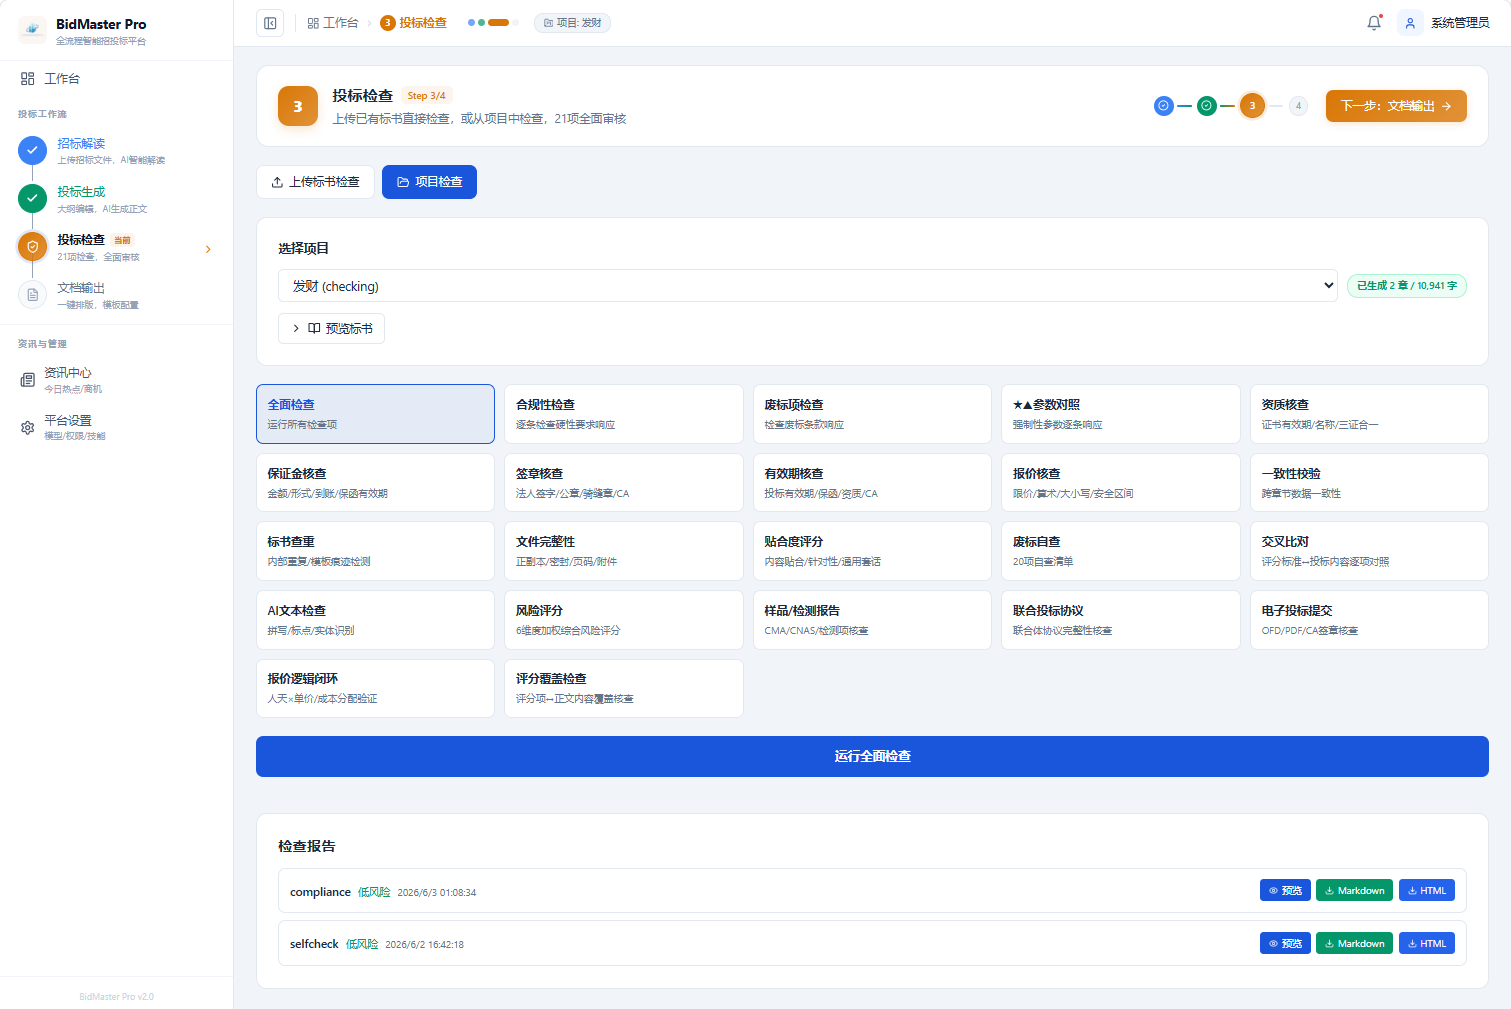Image resolution: width=1511 pixels, height=1009 pixels.
Task: Open the 工作台 breadcrumb link
Action: pyautogui.click(x=333, y=23)
